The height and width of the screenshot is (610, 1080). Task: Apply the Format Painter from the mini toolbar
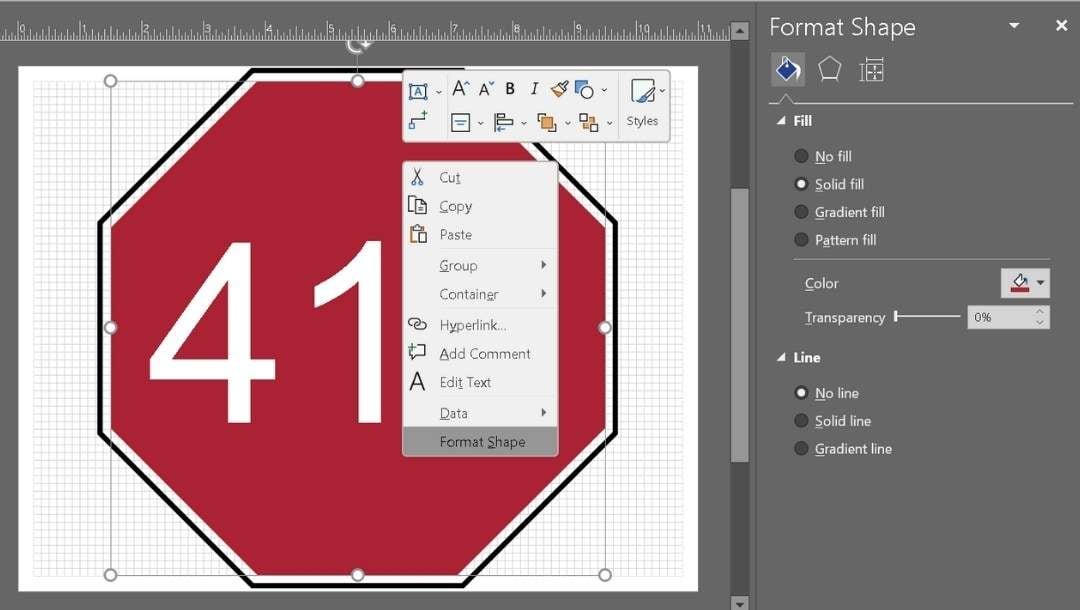[x=559, y=88]
